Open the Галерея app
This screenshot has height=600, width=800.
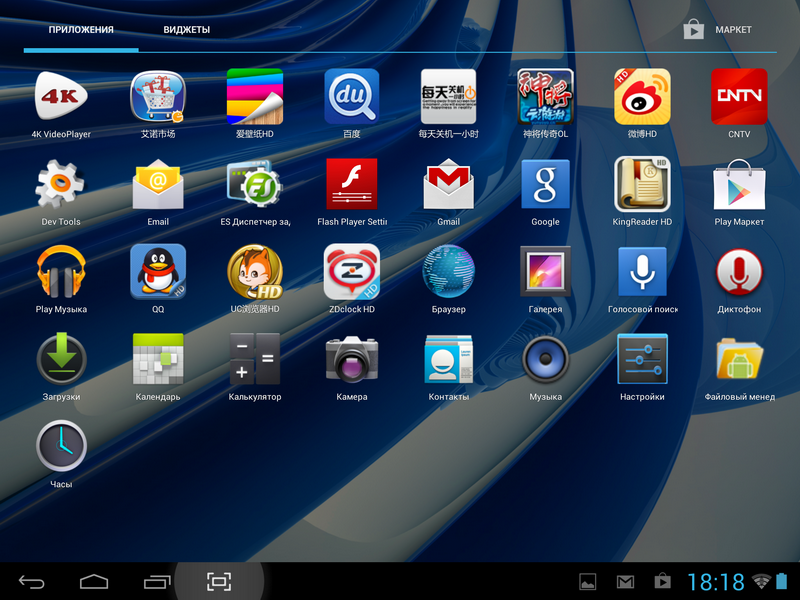[545, 272]
